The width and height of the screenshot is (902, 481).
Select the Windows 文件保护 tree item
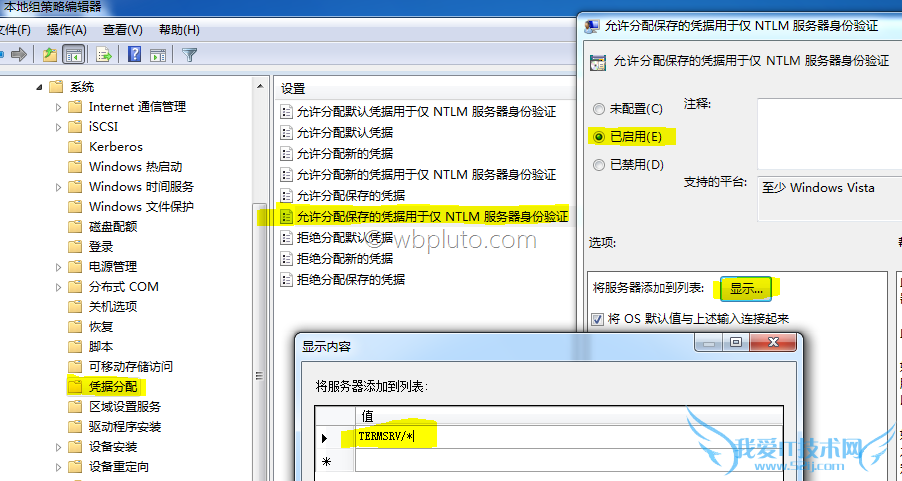coord(141,207)
